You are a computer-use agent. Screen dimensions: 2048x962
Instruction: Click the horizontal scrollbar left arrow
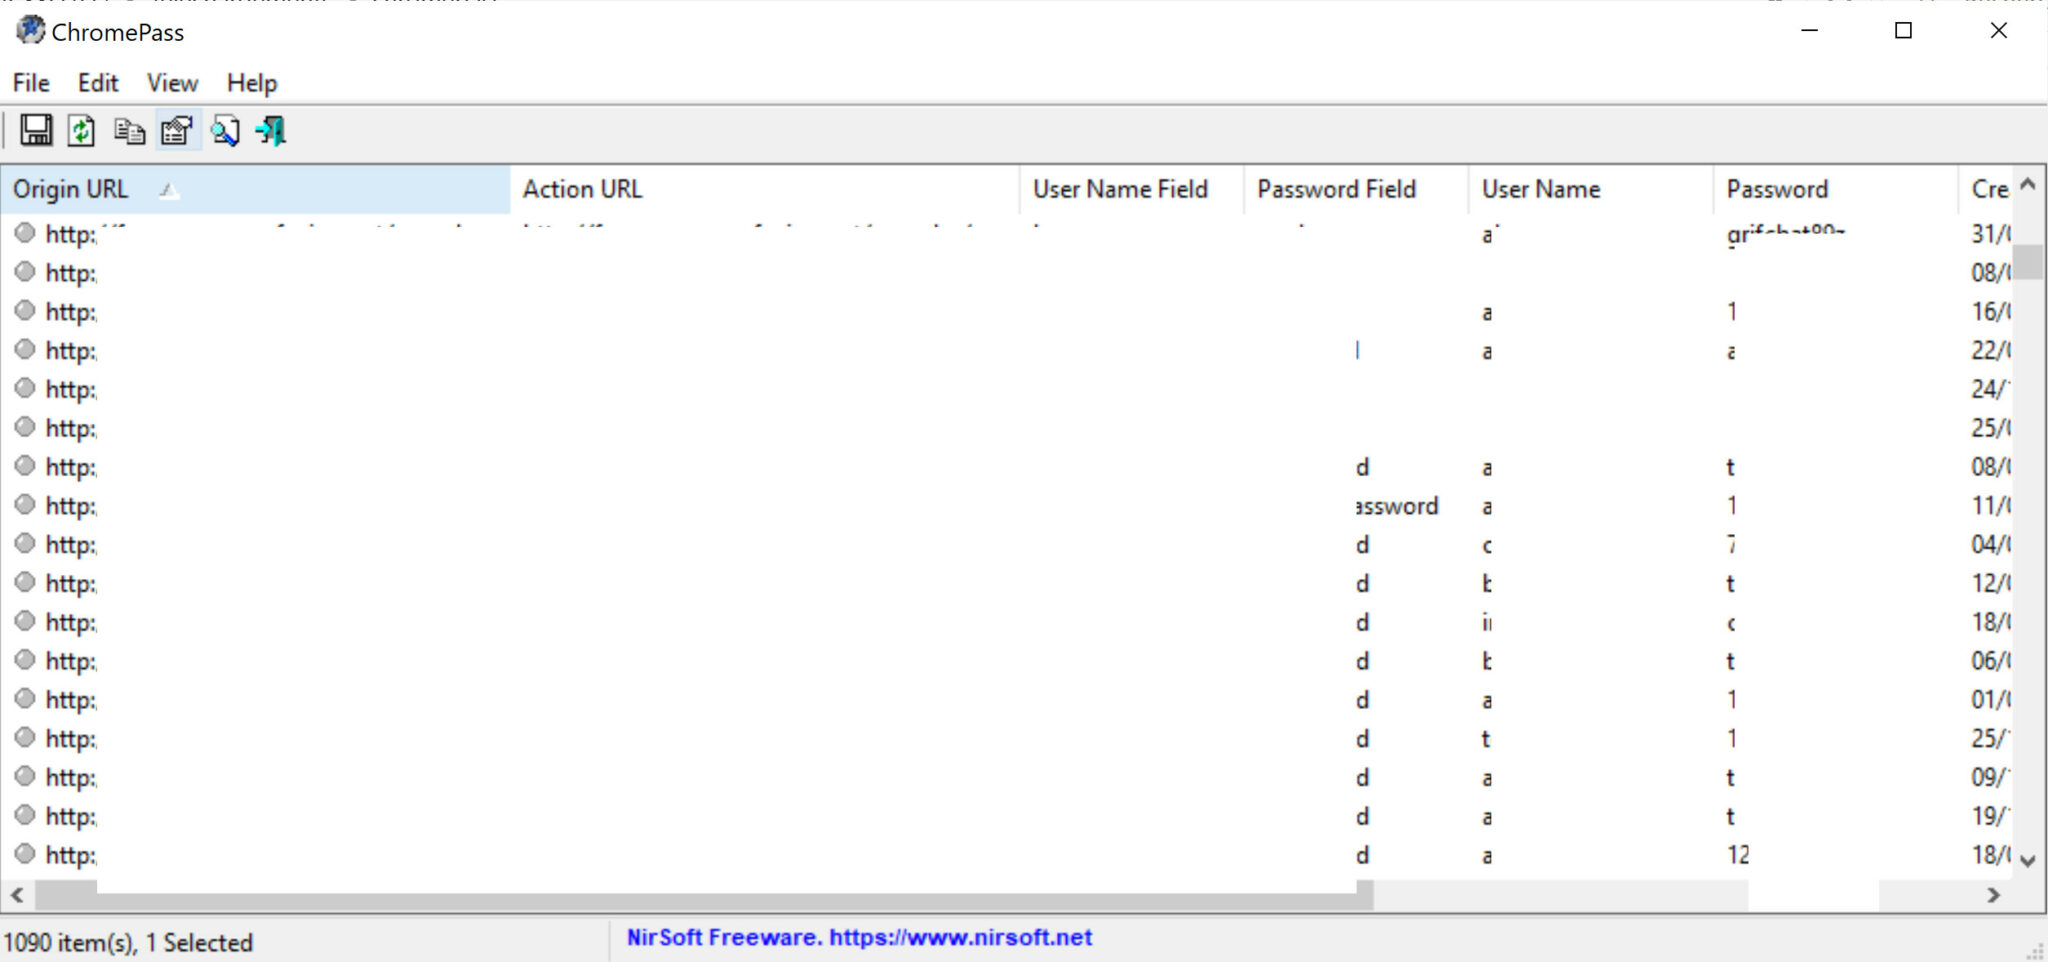pos(17,895)
